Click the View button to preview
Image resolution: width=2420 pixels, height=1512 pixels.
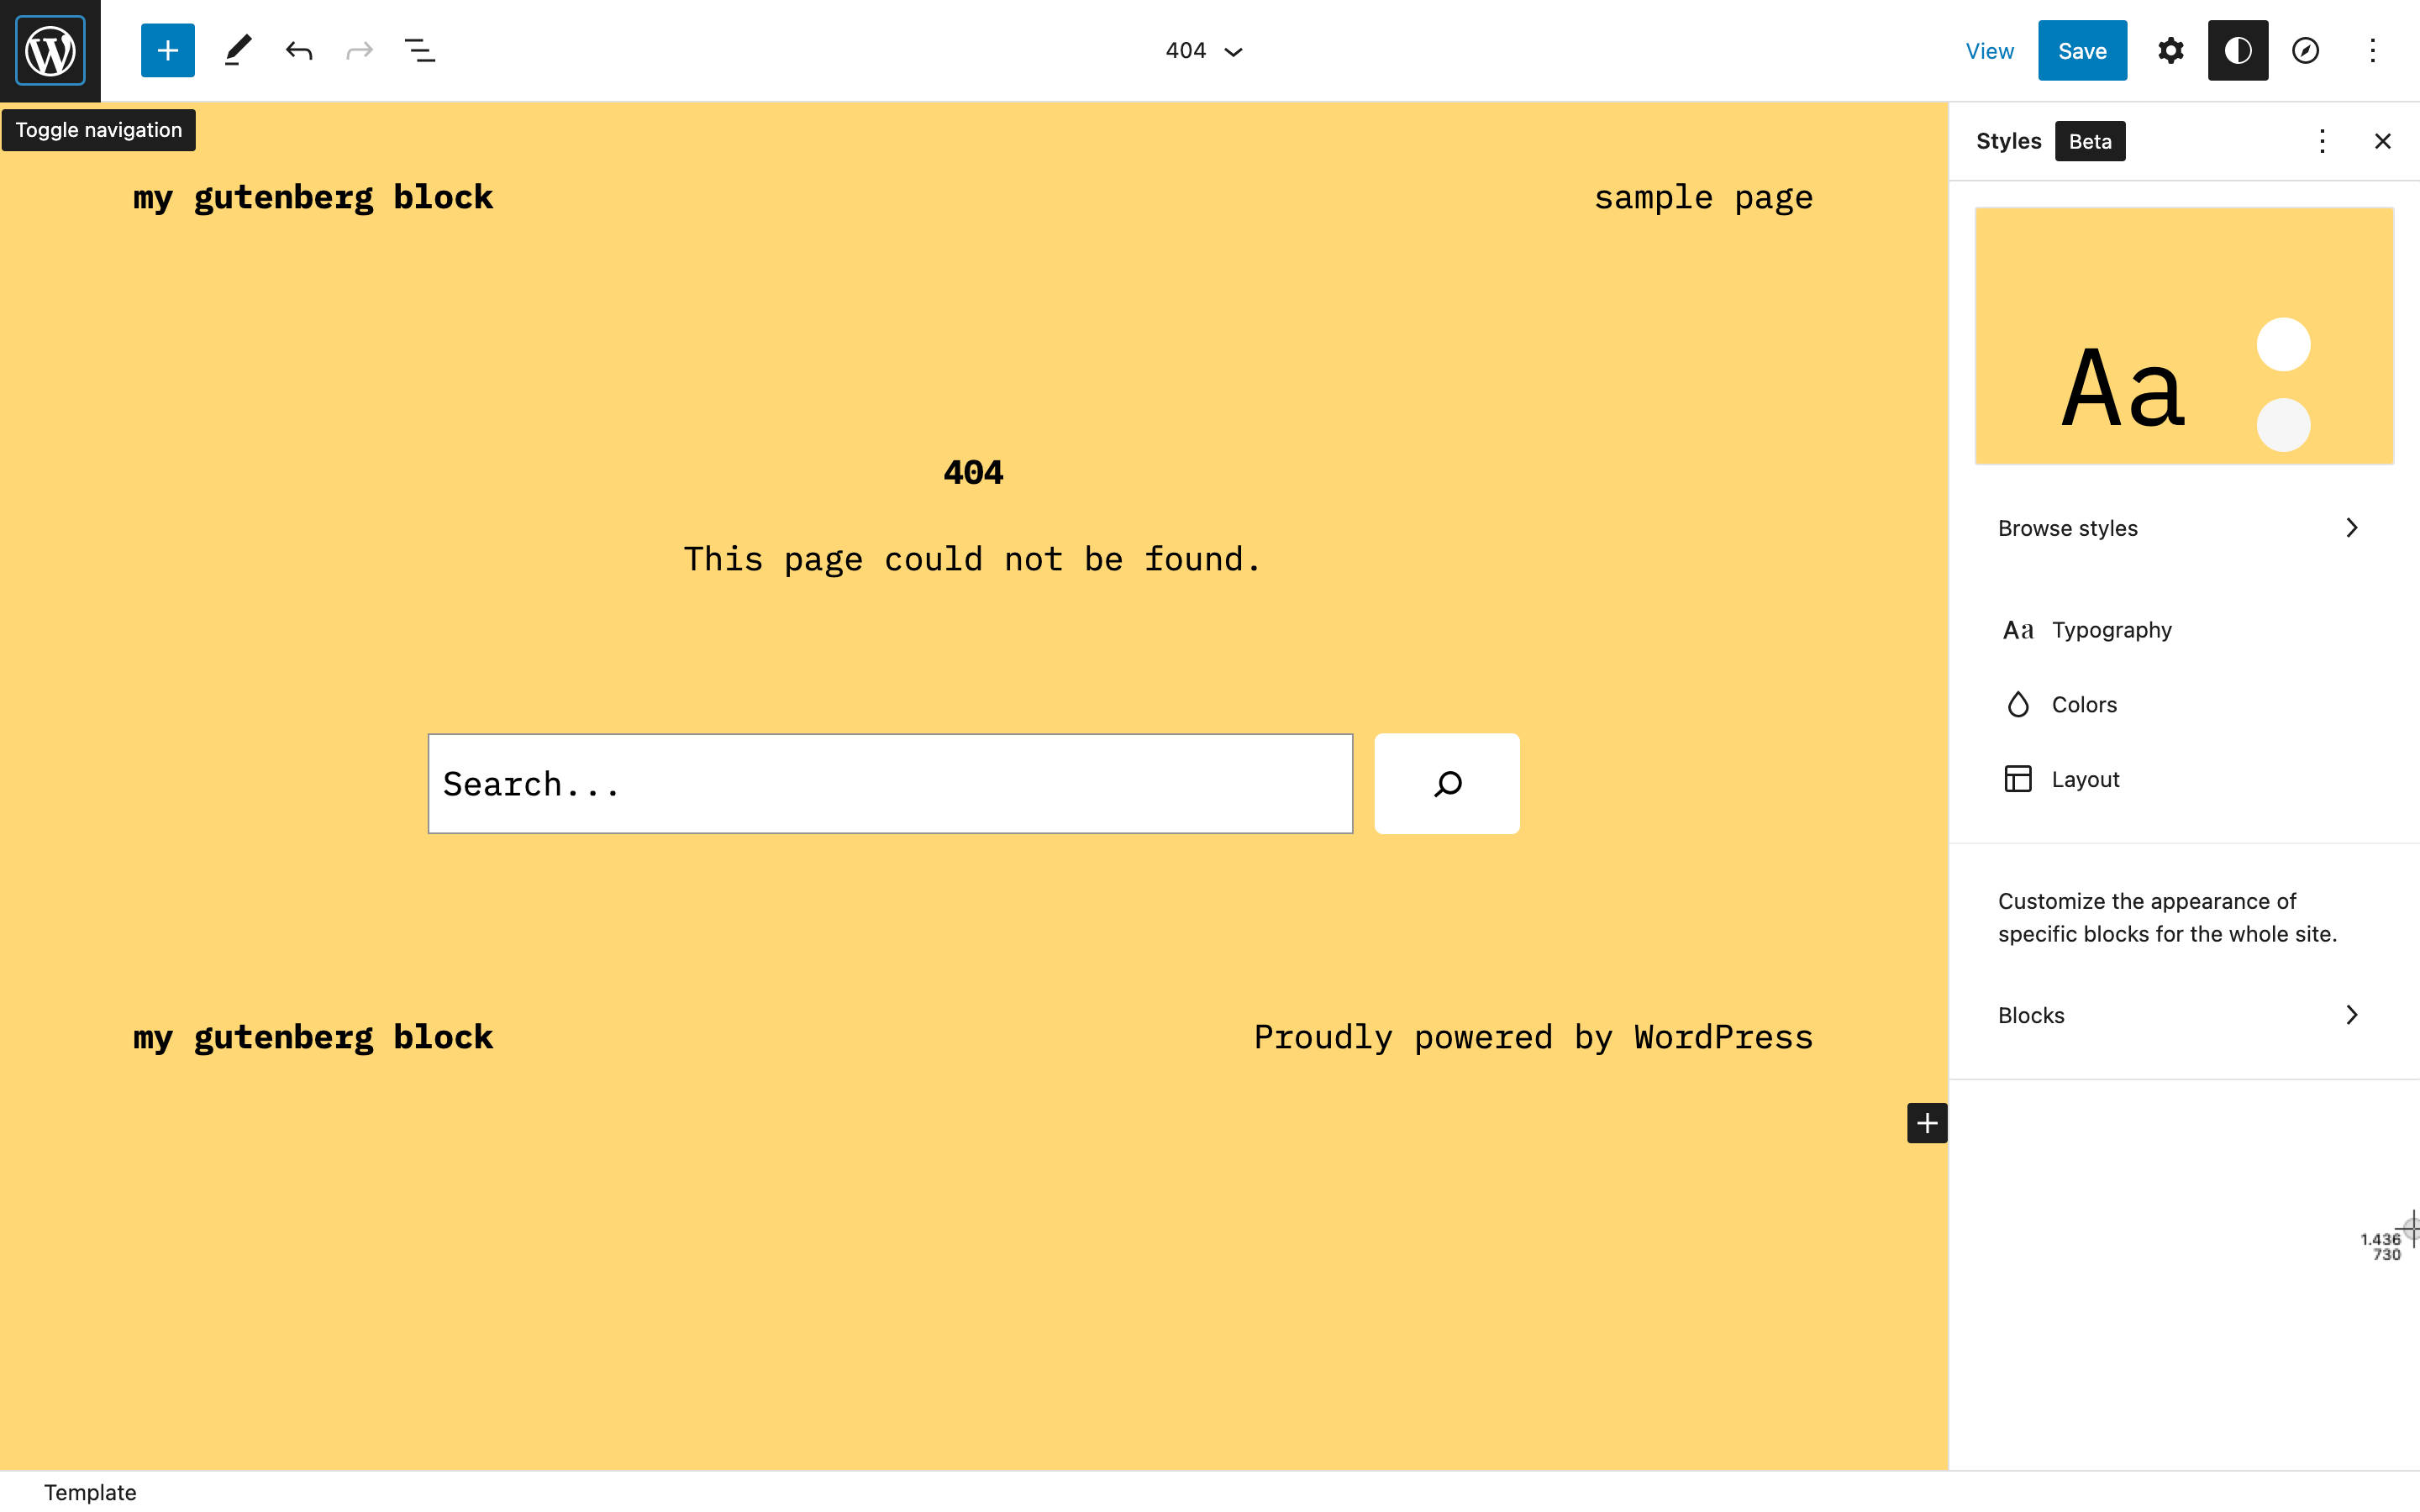[1988, 50]
